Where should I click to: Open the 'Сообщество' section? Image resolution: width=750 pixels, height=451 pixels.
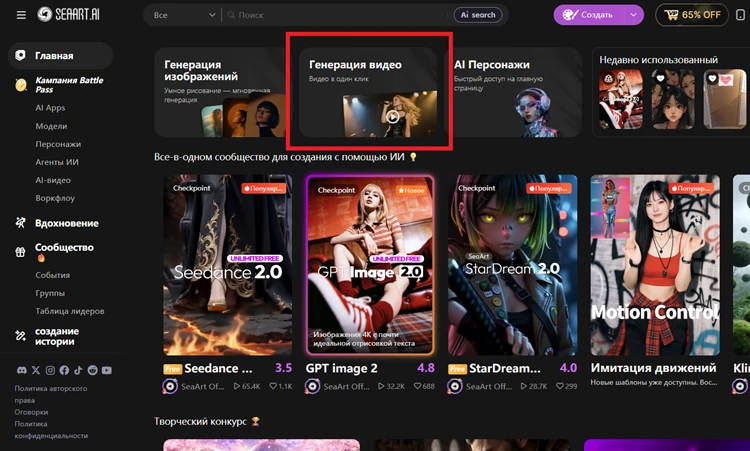click(x=64, y=247)
